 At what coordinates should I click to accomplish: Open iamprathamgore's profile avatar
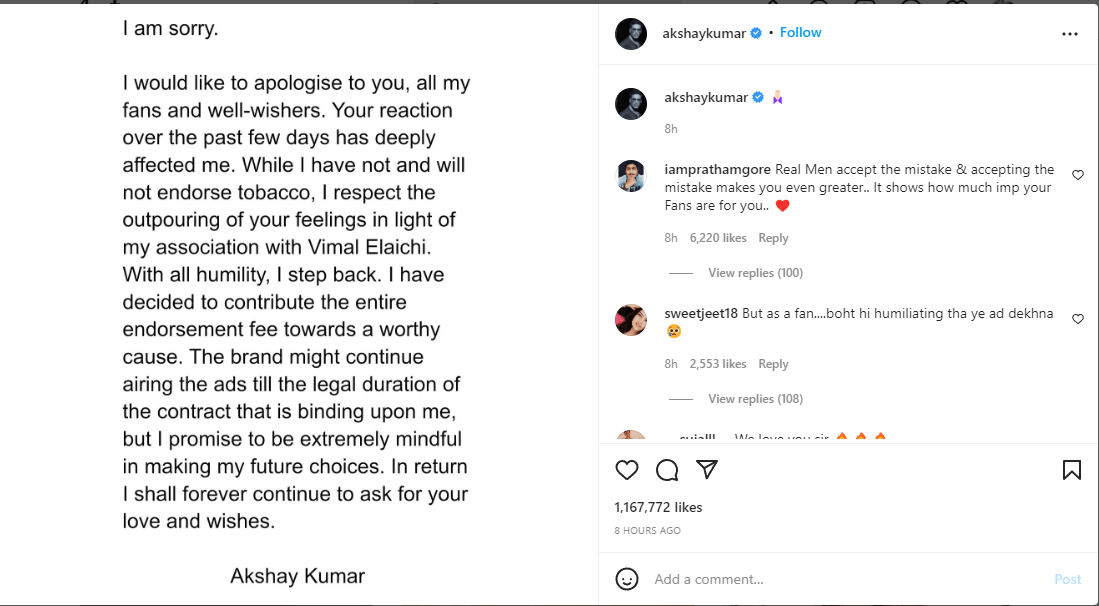(x=631, y=176)
